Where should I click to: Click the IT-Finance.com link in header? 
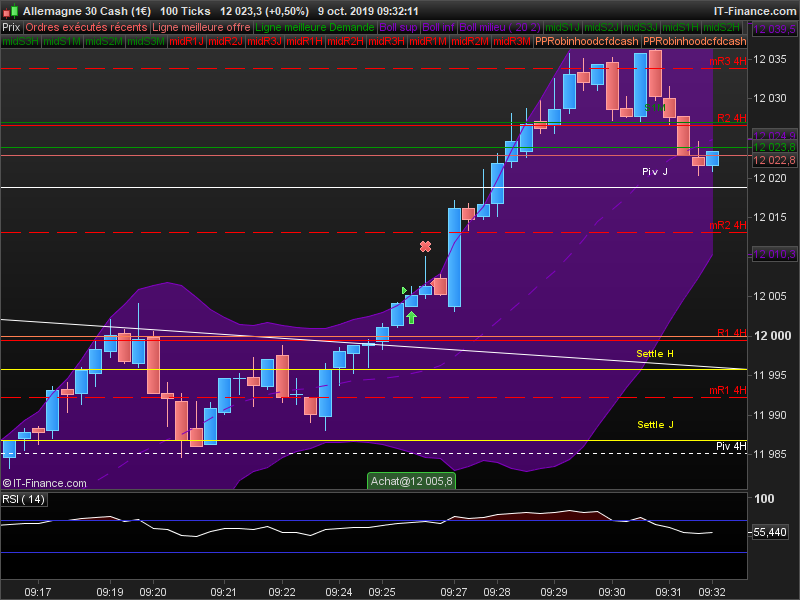click(755, 11)
